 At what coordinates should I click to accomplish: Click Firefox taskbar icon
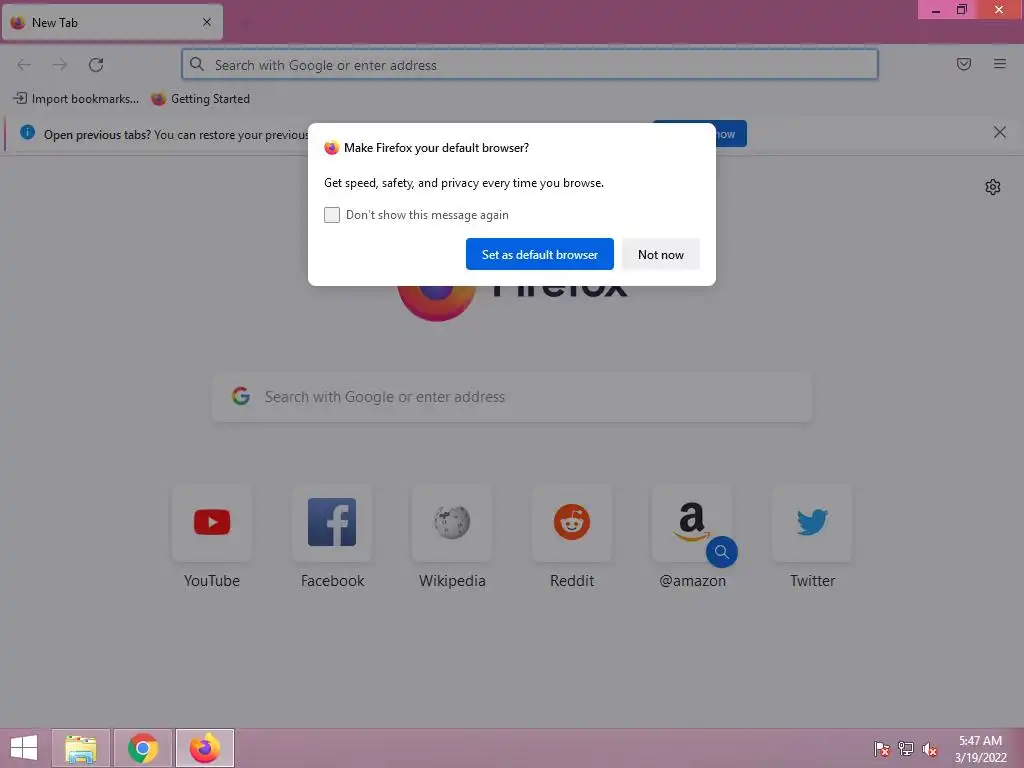[204, 748]
